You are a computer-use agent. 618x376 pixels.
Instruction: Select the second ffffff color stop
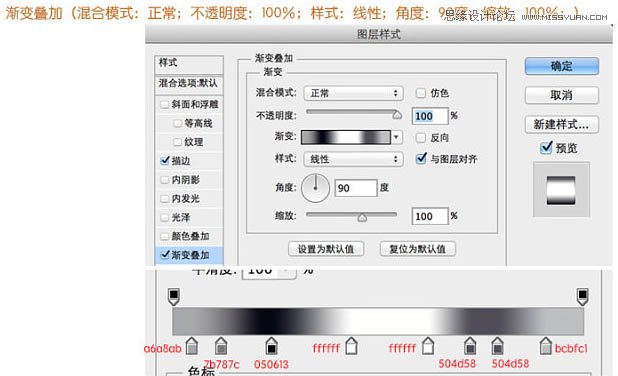[x=428, y=346]
